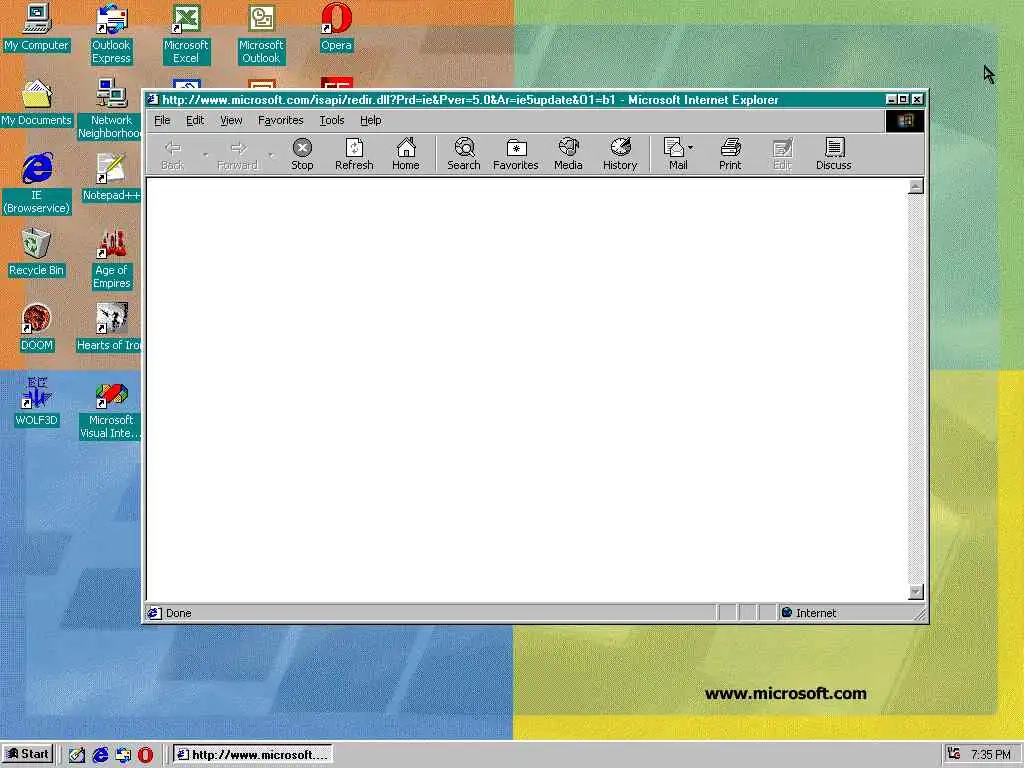Select Notepad++ desktop shortcut
Screen dimensions: 1024x768
[111, 177]
